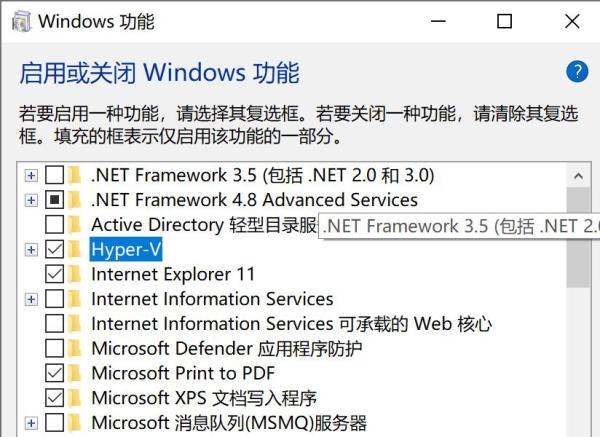Enable the Microsoft Defender 应用程序防护 checkbox
The image size is (600, 437).
(x=55, y=348)
